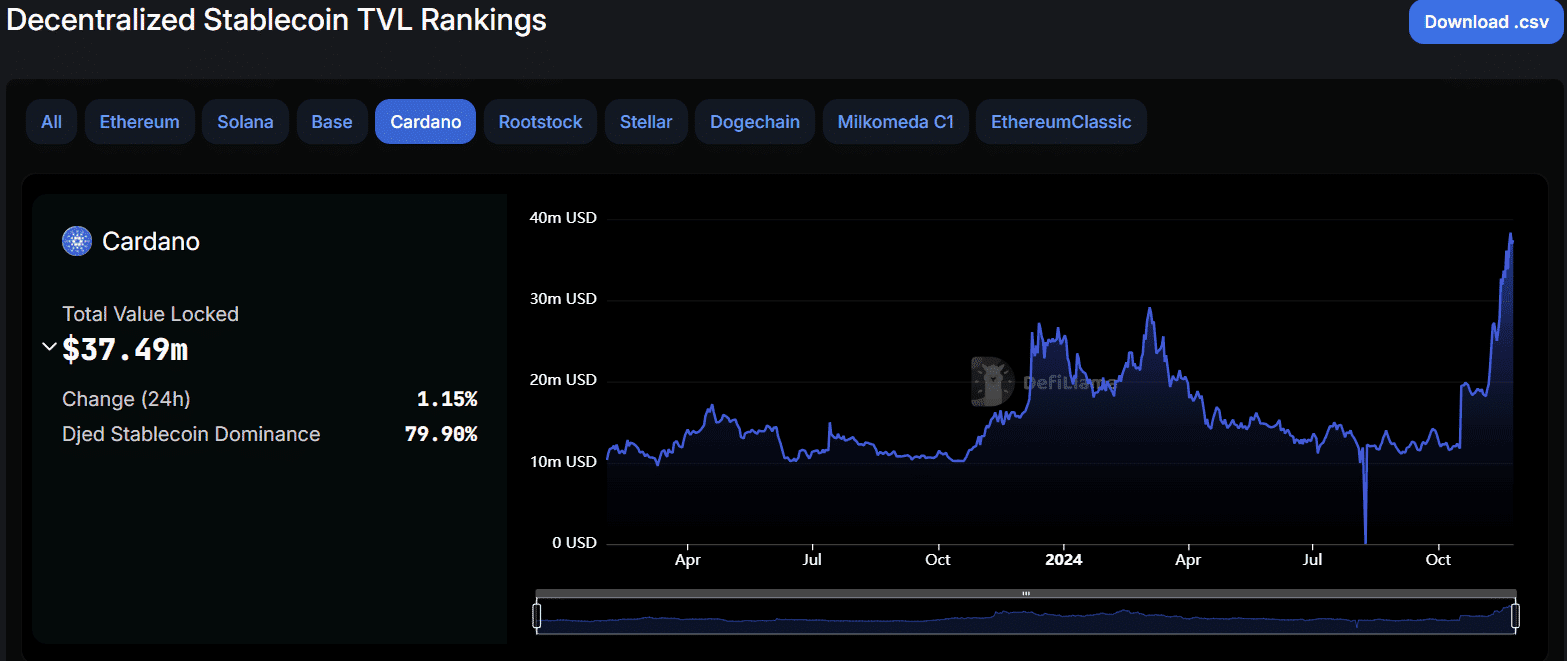Download the .csv file
The image size is (1567, 661).
tap(1486, 22)
